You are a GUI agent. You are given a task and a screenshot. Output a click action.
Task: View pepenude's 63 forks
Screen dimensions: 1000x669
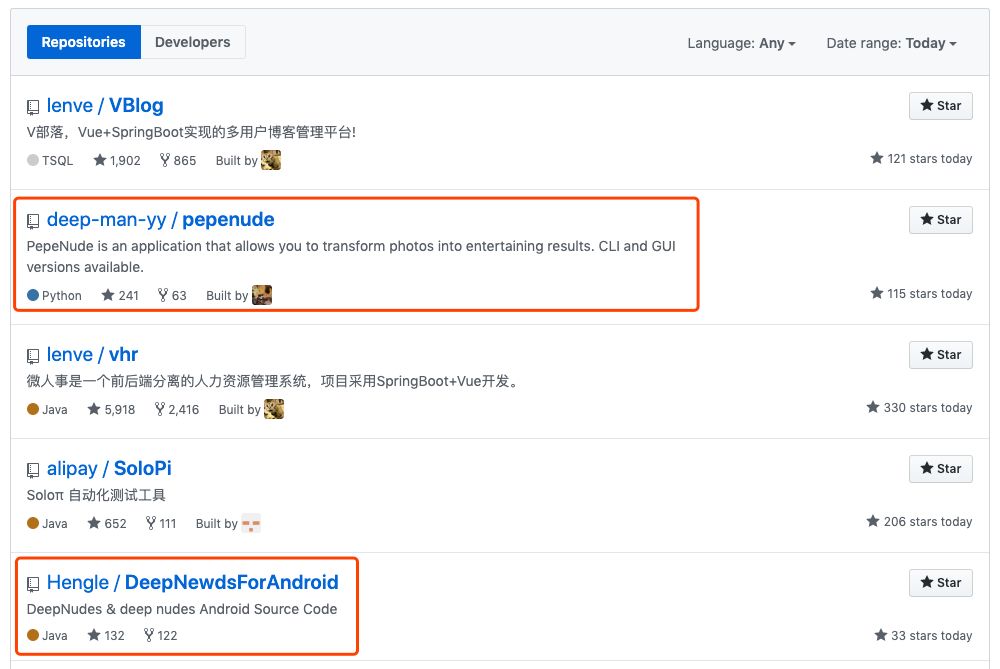[x=172, y=295]
